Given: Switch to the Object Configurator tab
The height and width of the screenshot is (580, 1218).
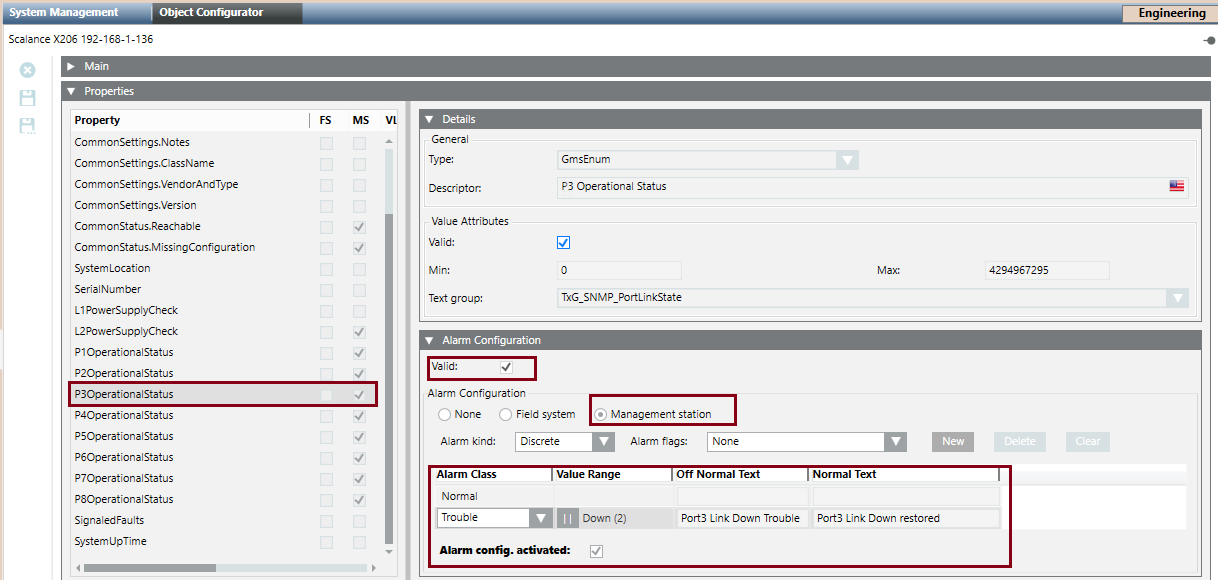Looking at the screenshot, I should coord(212,13).
